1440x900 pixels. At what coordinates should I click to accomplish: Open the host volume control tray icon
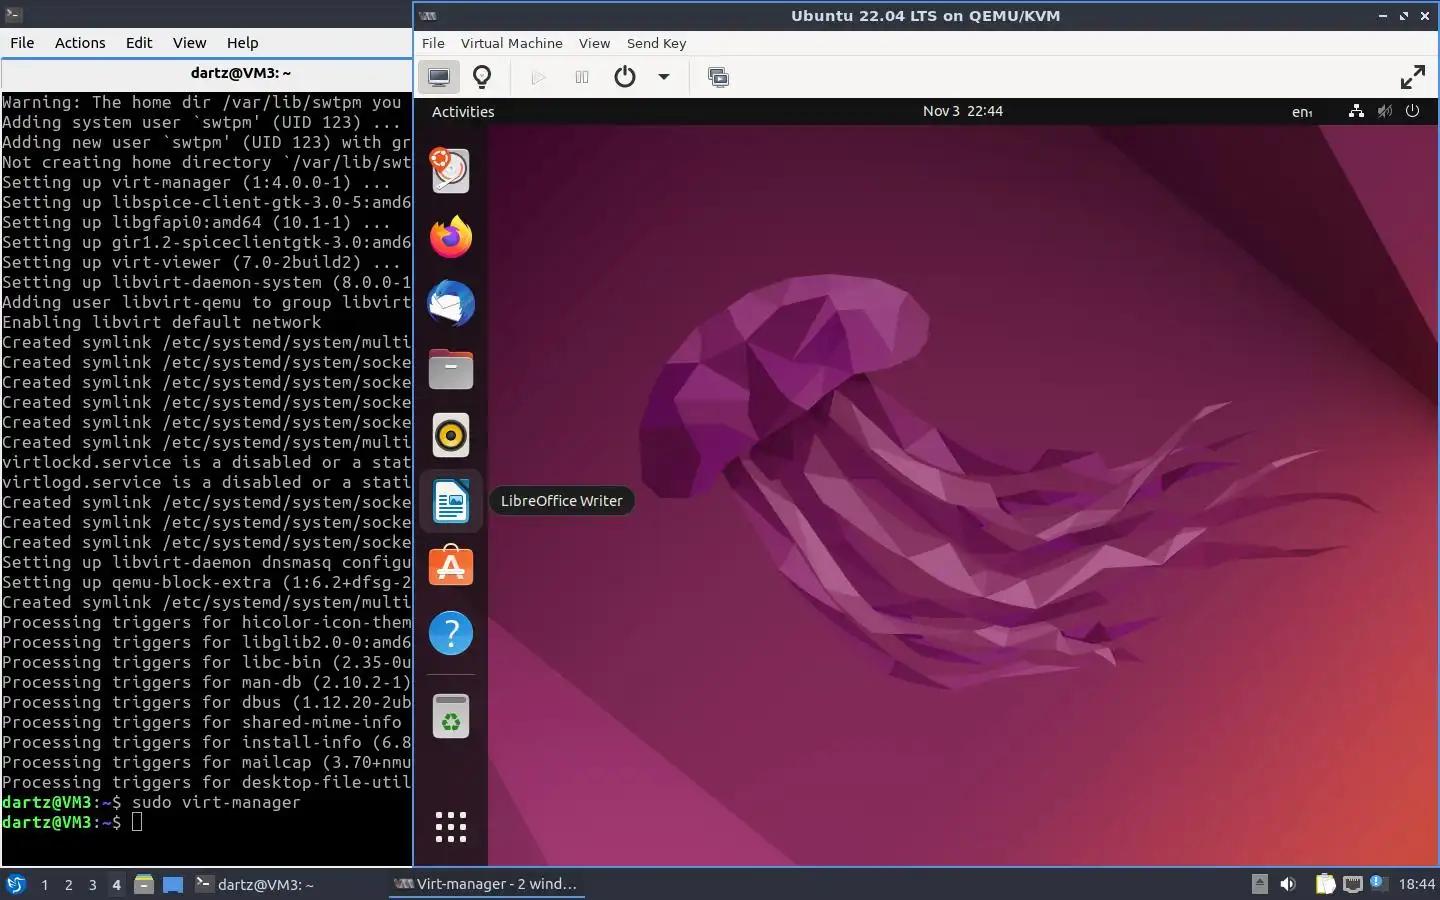(1288, 884)
